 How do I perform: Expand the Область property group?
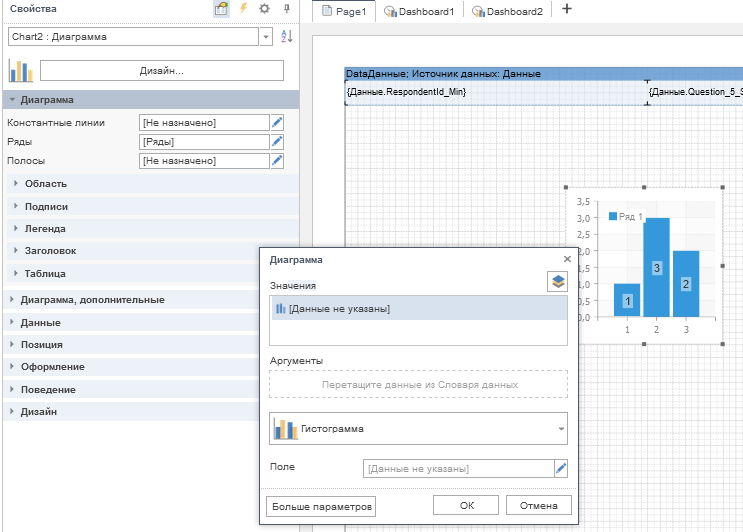[x=45, y=183]
